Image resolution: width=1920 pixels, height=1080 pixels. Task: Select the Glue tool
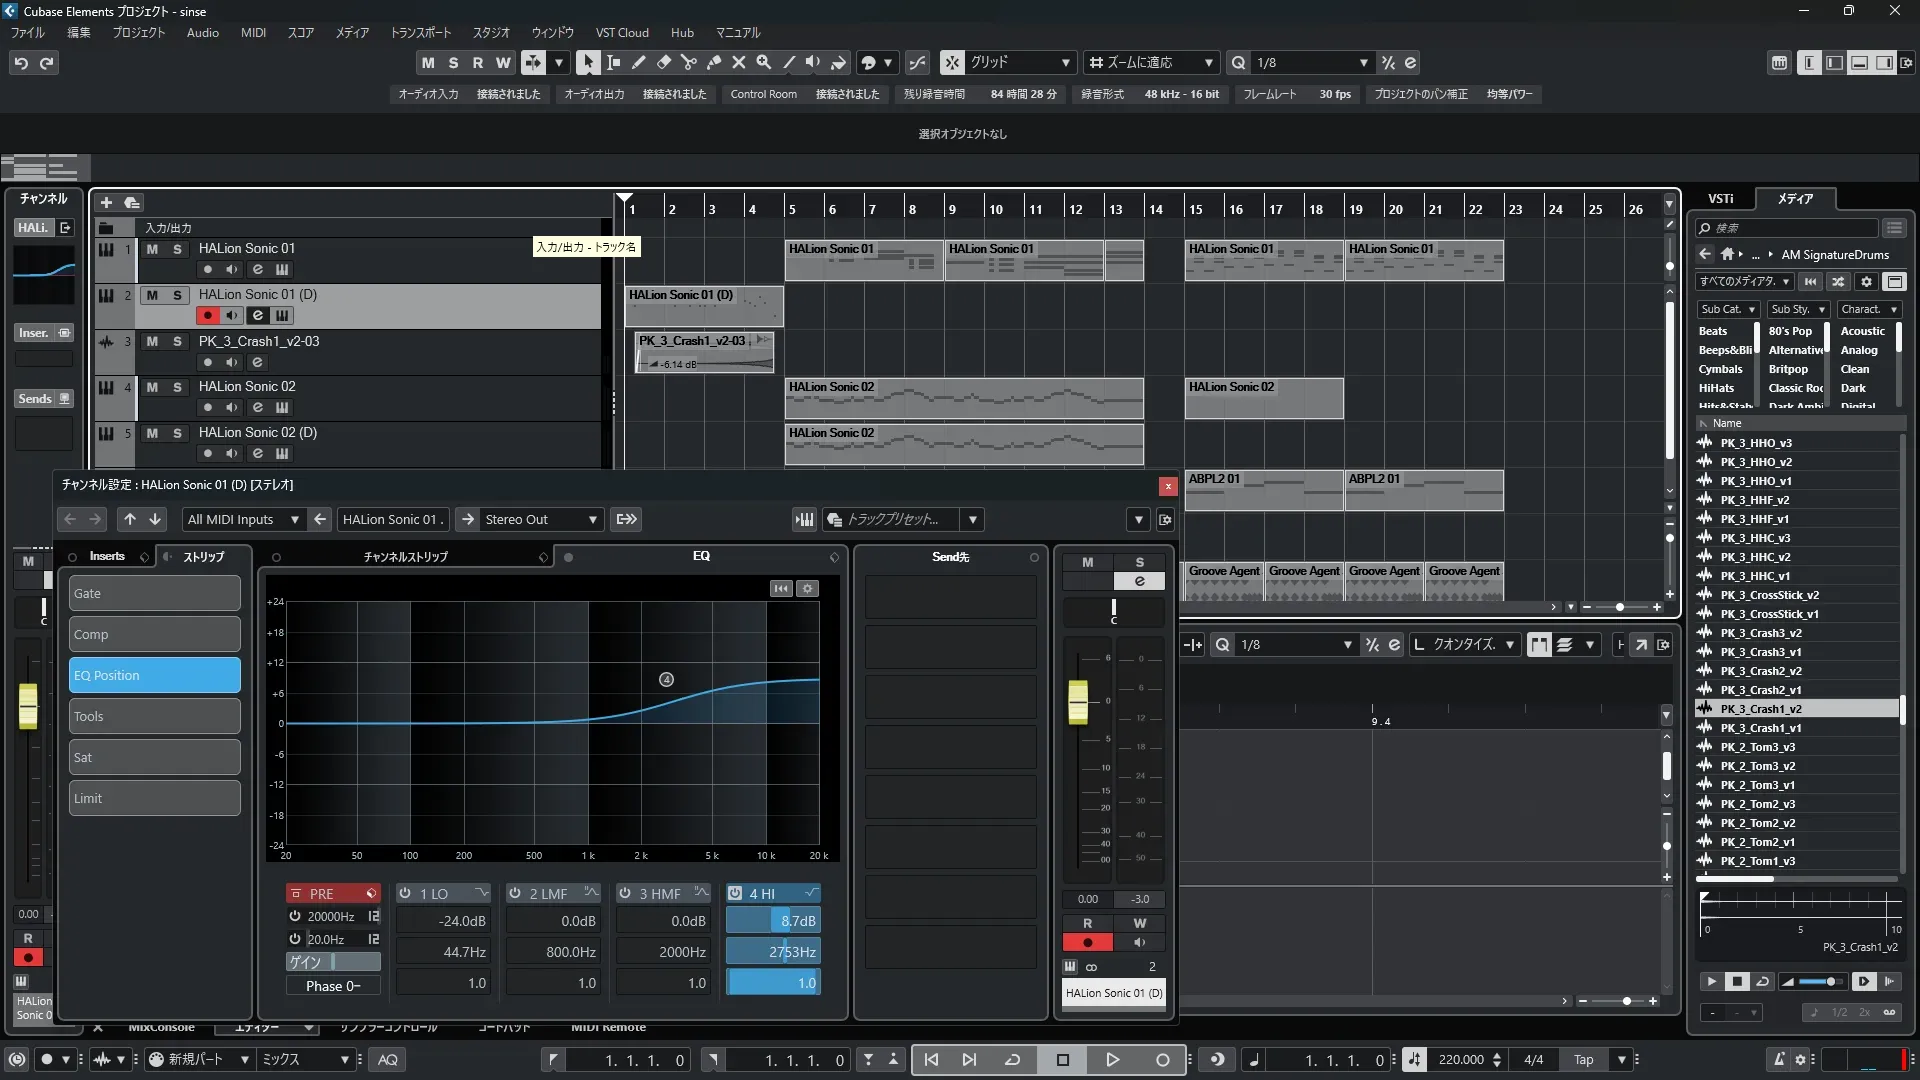(713, 62)
